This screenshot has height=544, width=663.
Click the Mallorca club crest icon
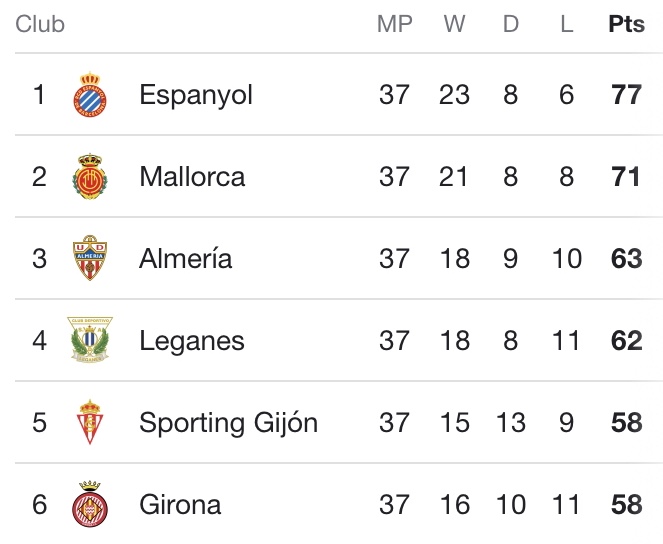tap(90, 177)
